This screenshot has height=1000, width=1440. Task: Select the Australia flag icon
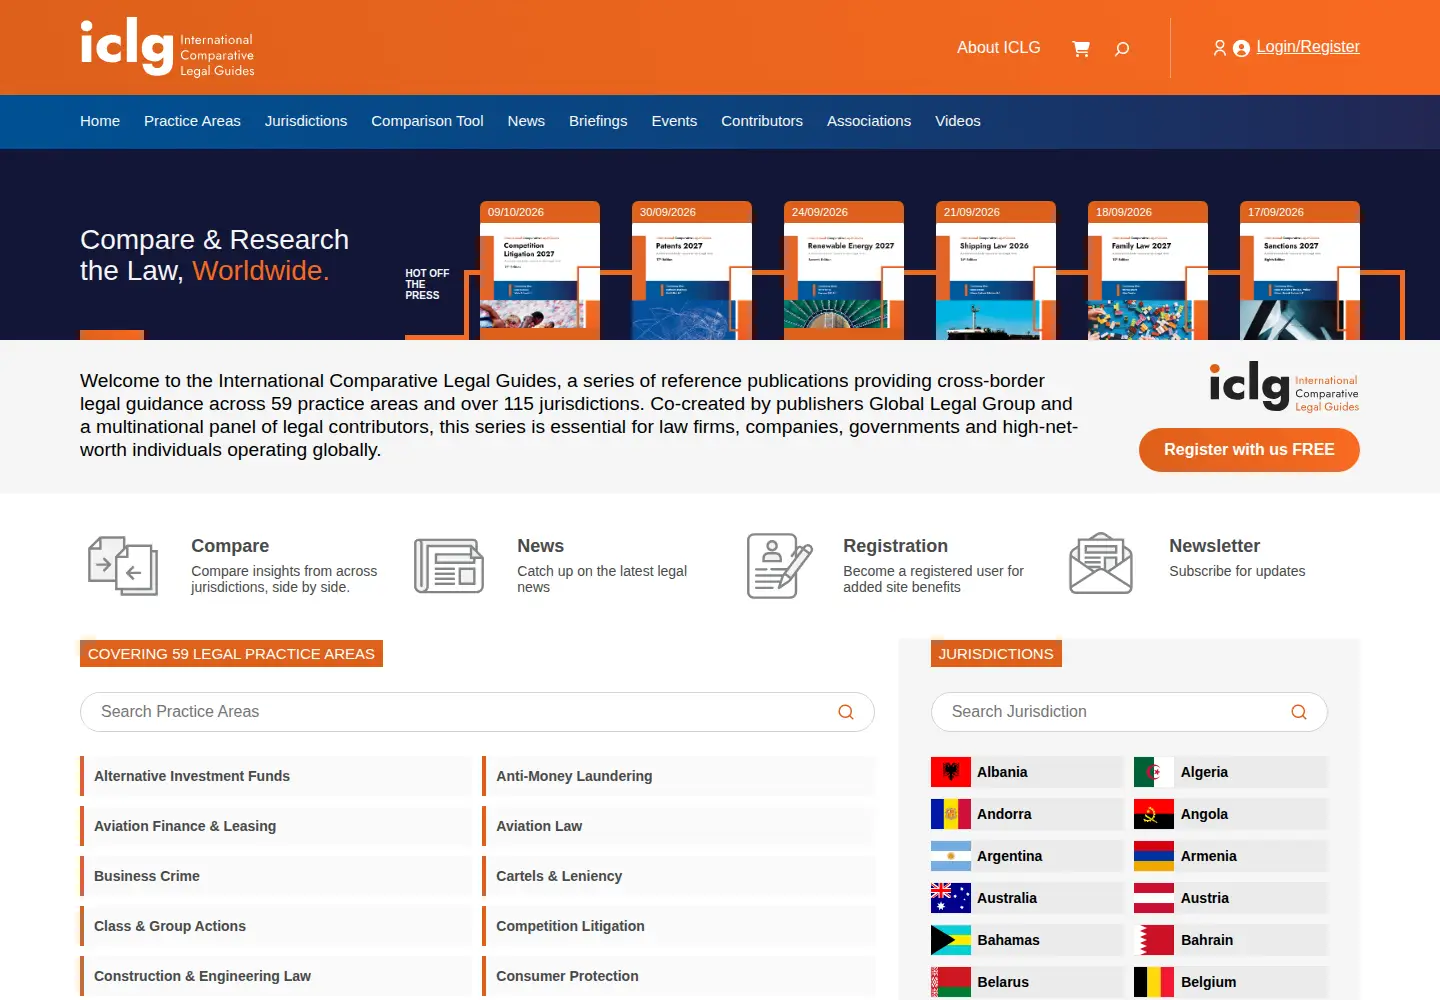tap(951, 898)
